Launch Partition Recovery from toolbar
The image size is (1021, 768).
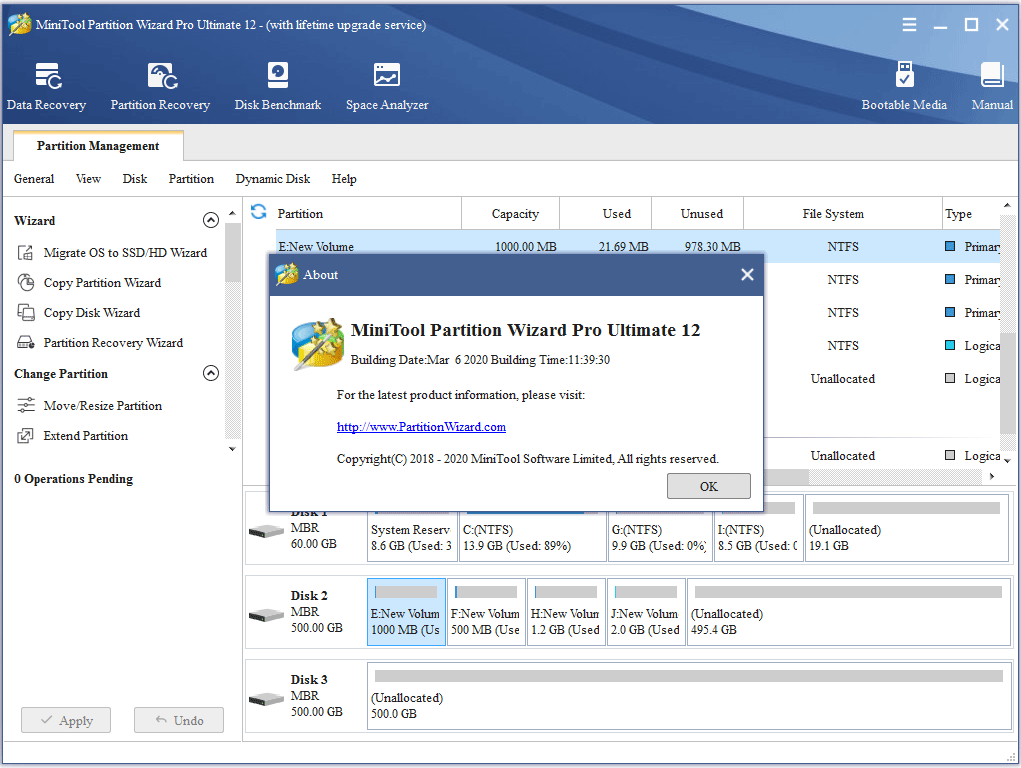point(160,87)
